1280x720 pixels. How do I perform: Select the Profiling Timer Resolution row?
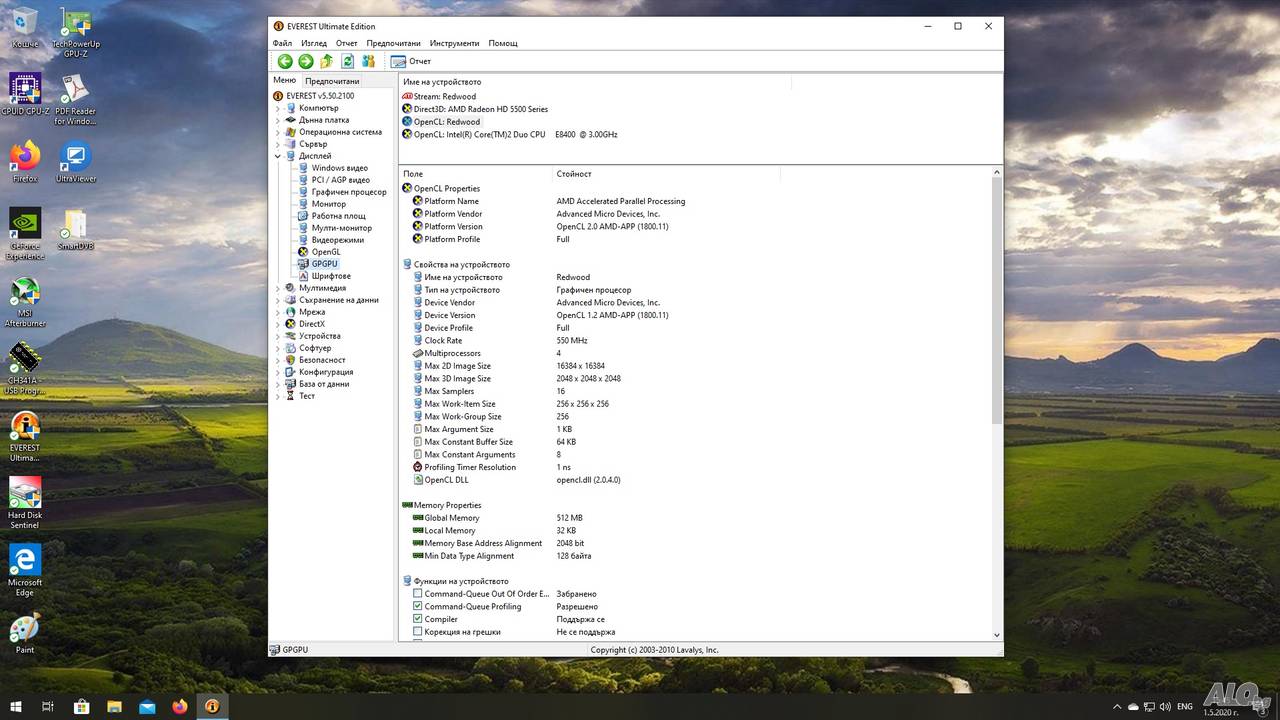pyautogui.click(x=695, y=467)
